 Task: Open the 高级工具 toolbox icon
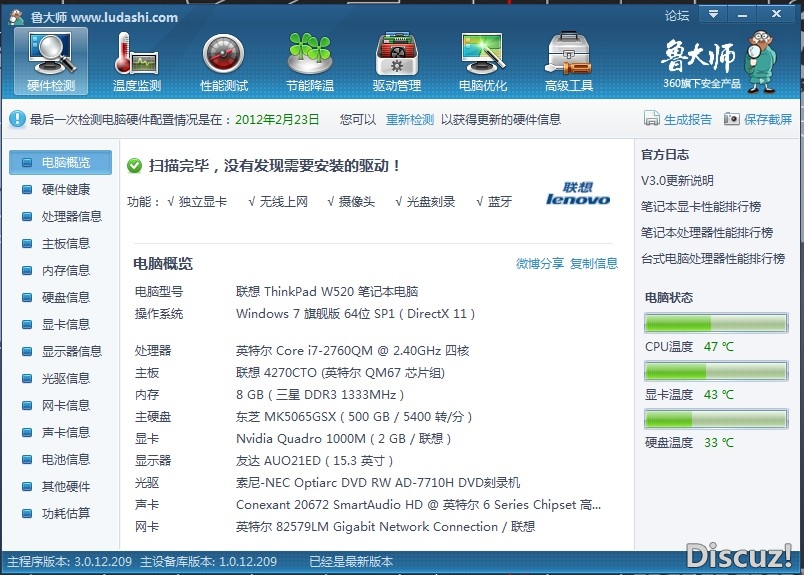pyautogui.click(x=569, y=61)
